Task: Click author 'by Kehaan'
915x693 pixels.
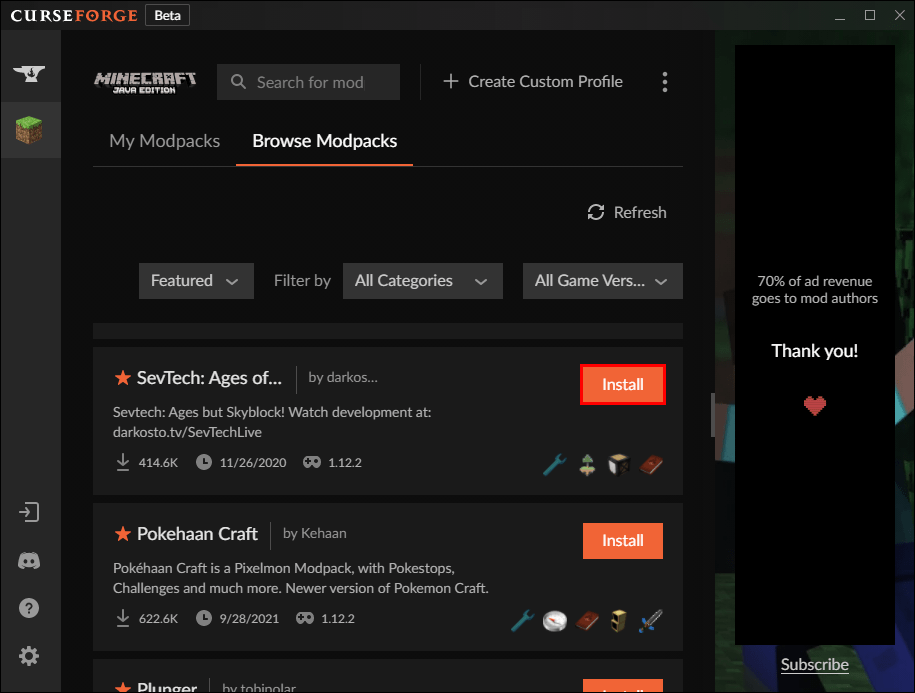Action: [x=315, y=533]
